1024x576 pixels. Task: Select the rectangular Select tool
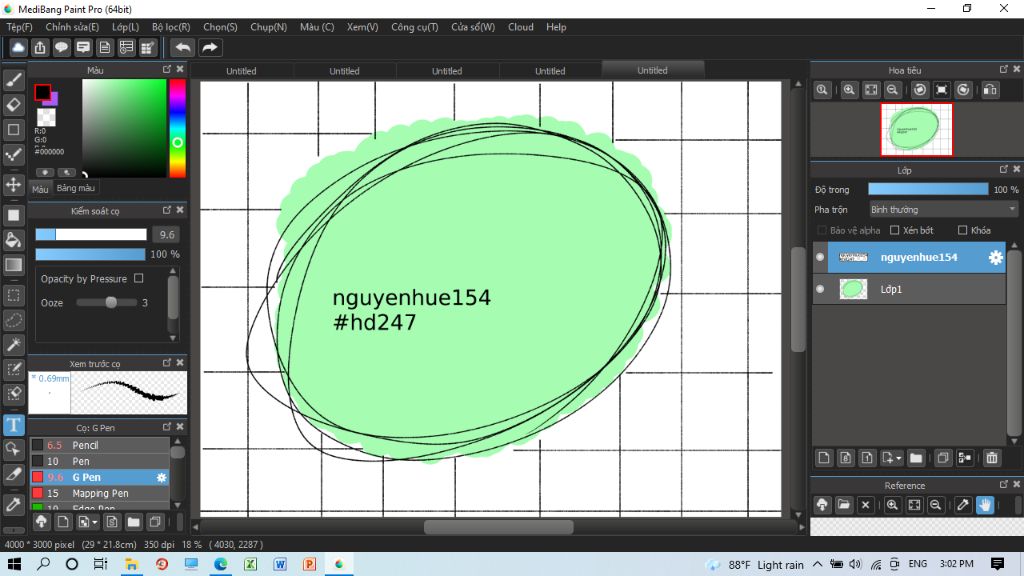[13, 295]
